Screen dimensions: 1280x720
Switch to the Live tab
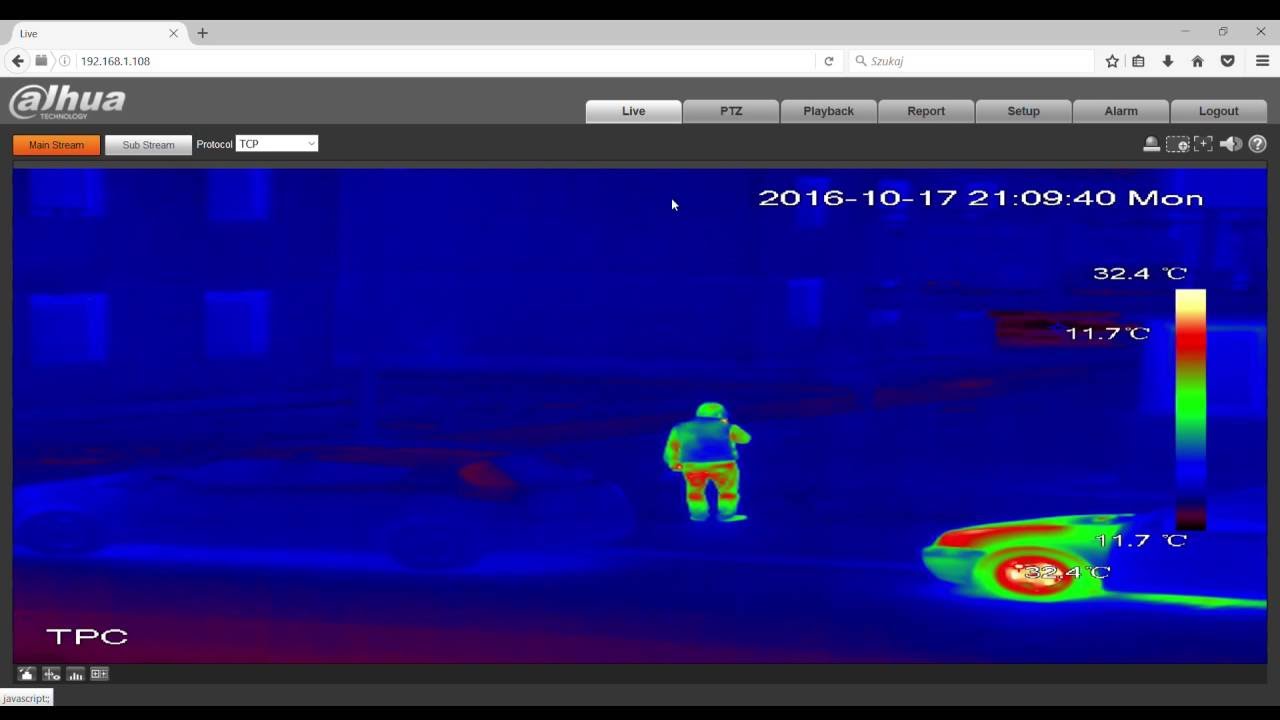pos(634,111)
